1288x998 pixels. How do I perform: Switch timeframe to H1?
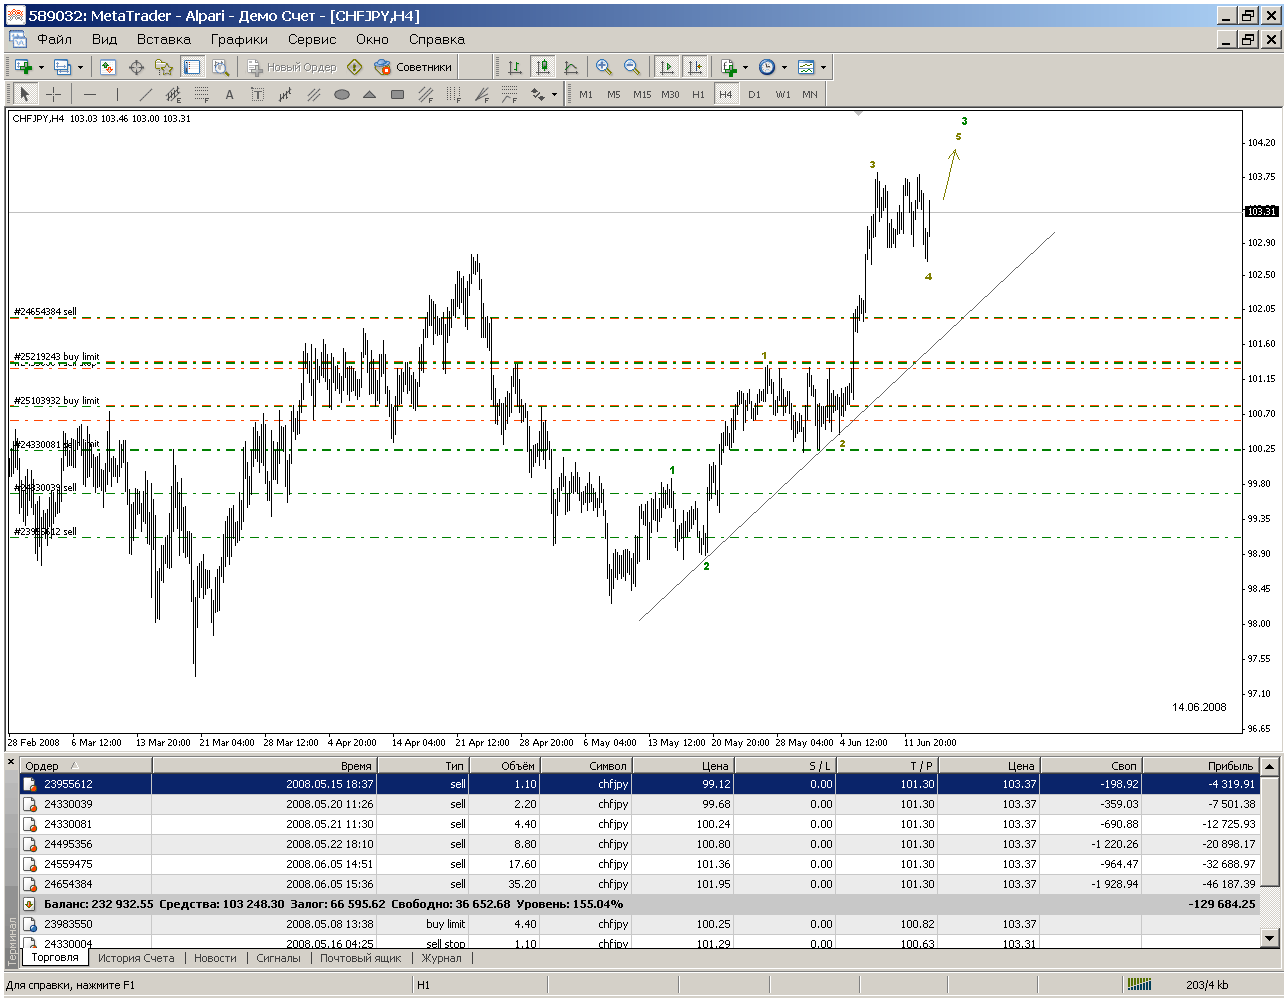698,94
